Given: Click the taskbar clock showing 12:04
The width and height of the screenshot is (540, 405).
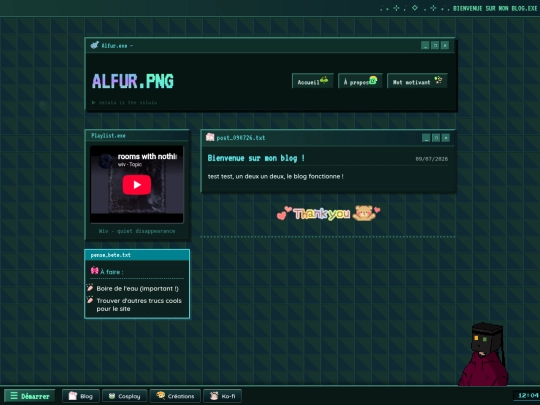Looking at the screenshot, I should pos(528,395).
